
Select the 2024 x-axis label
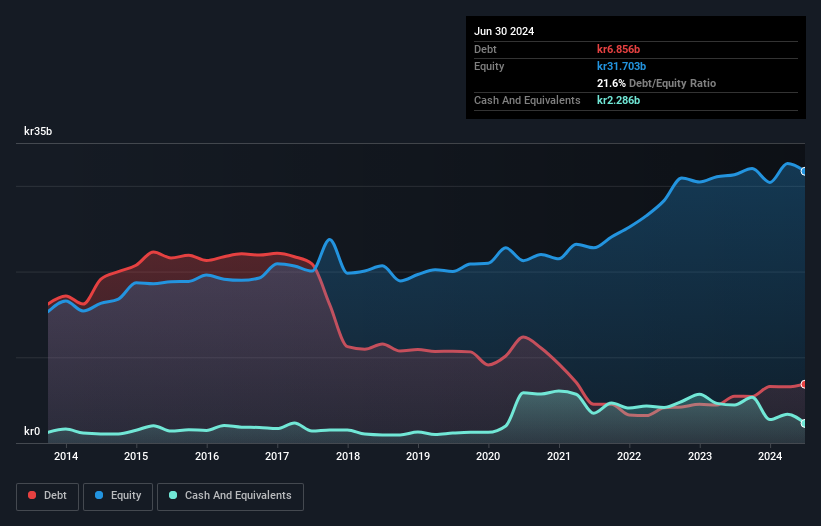[x=770, y=456]
